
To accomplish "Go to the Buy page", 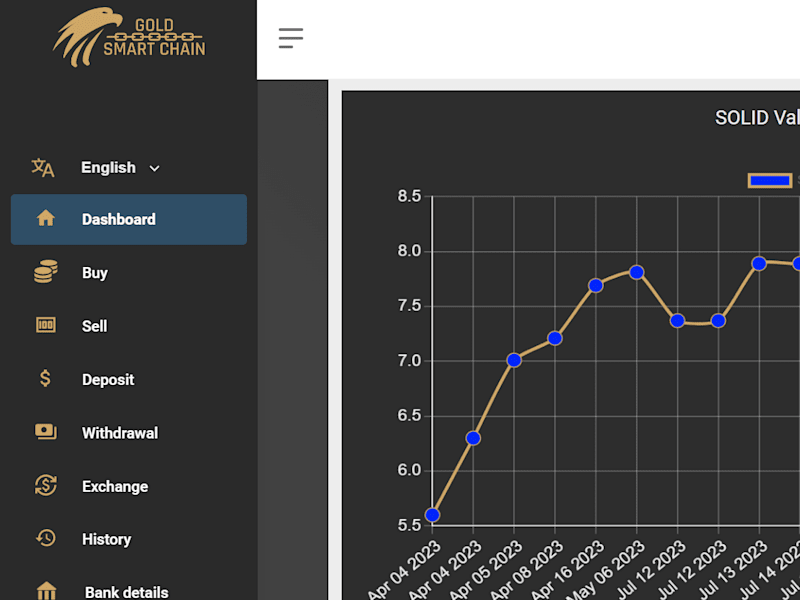I will [x=95, y=273].
